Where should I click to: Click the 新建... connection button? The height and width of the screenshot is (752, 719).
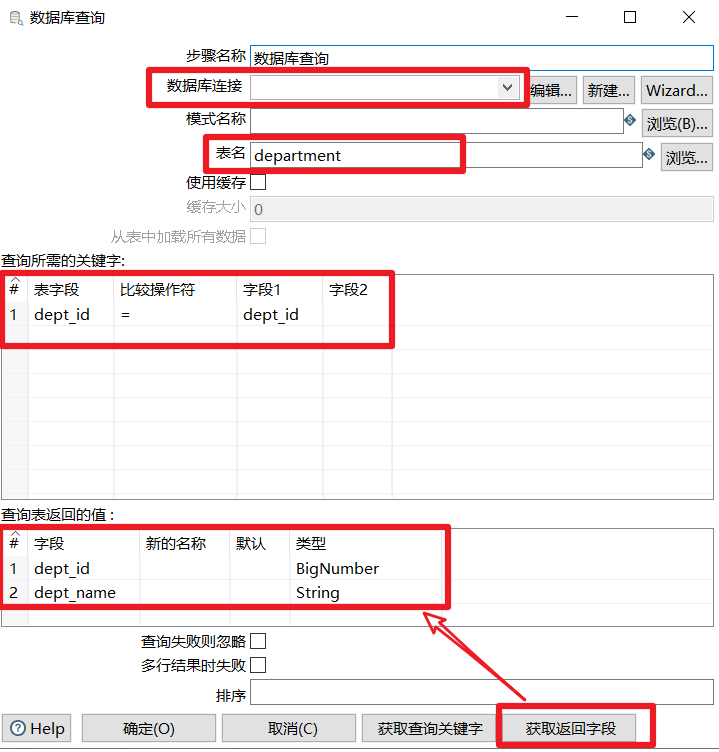609,90
